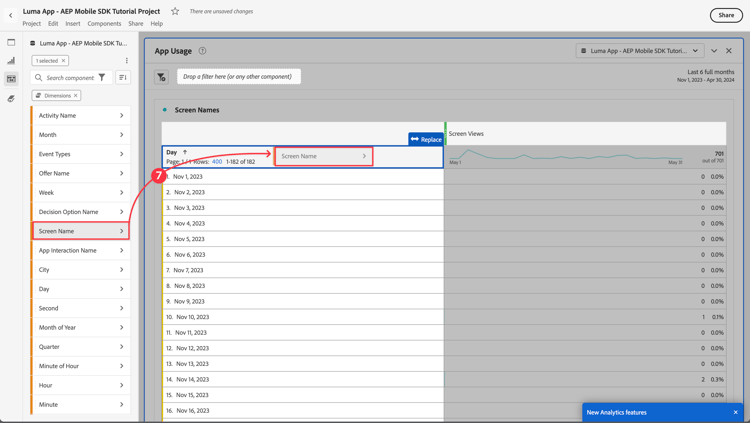Select the Second dimension
750x423 pixels.
click(x=80, y=308)
